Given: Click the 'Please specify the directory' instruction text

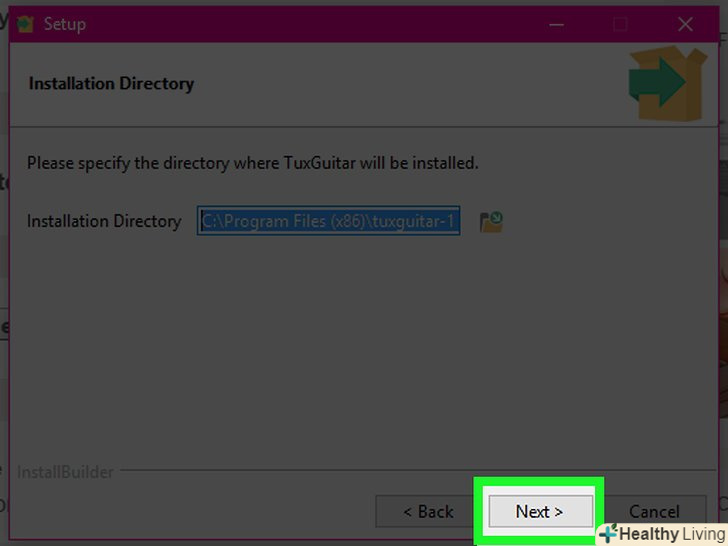Looking at the screenshot, I should click(253, 163).
